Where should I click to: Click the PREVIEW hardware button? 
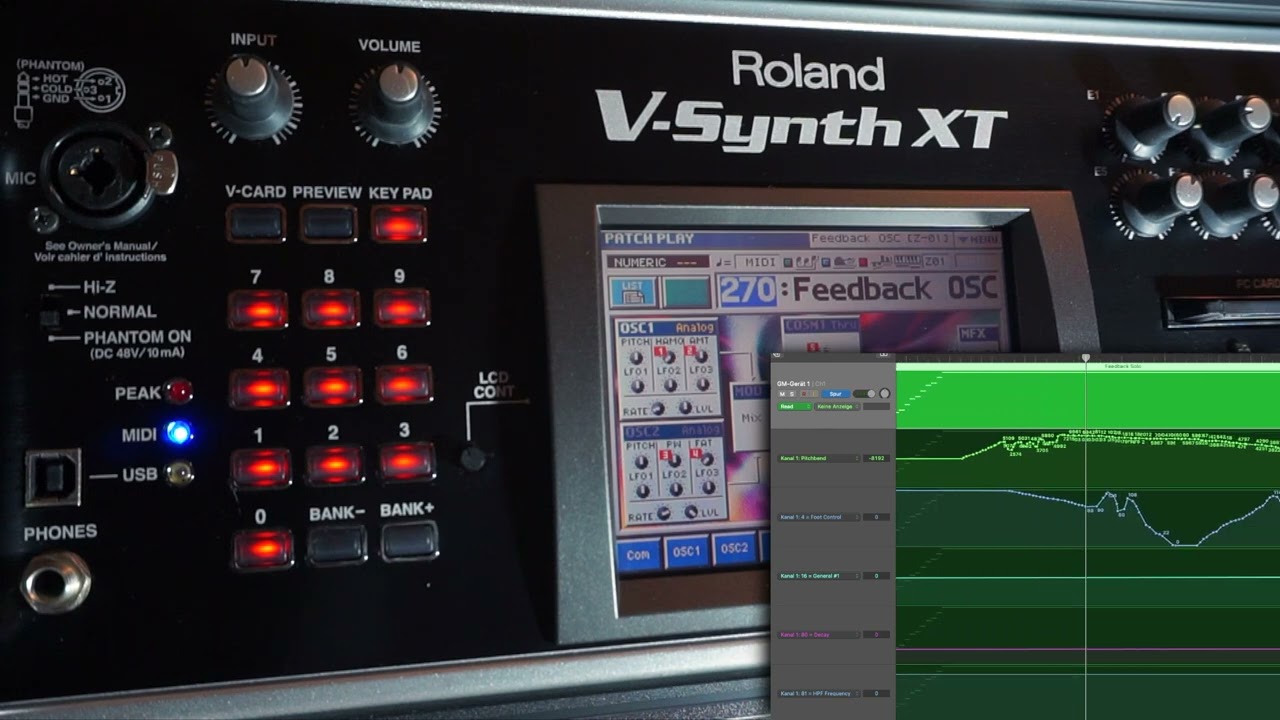(x=329, y=223)
